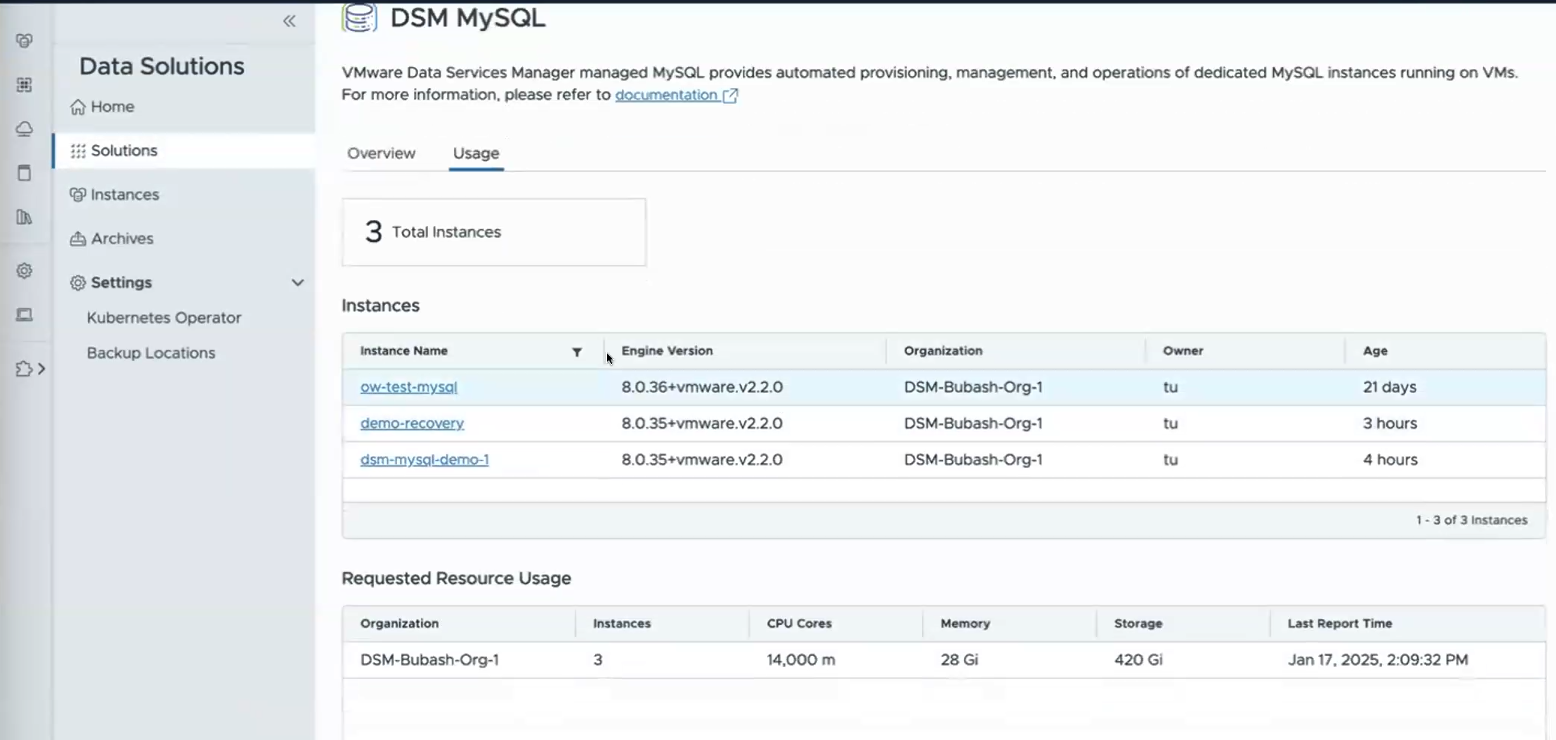Select the Usage tab
Image resolution: width=1556 pixels, height=740 pixels.
coord(476,153)
